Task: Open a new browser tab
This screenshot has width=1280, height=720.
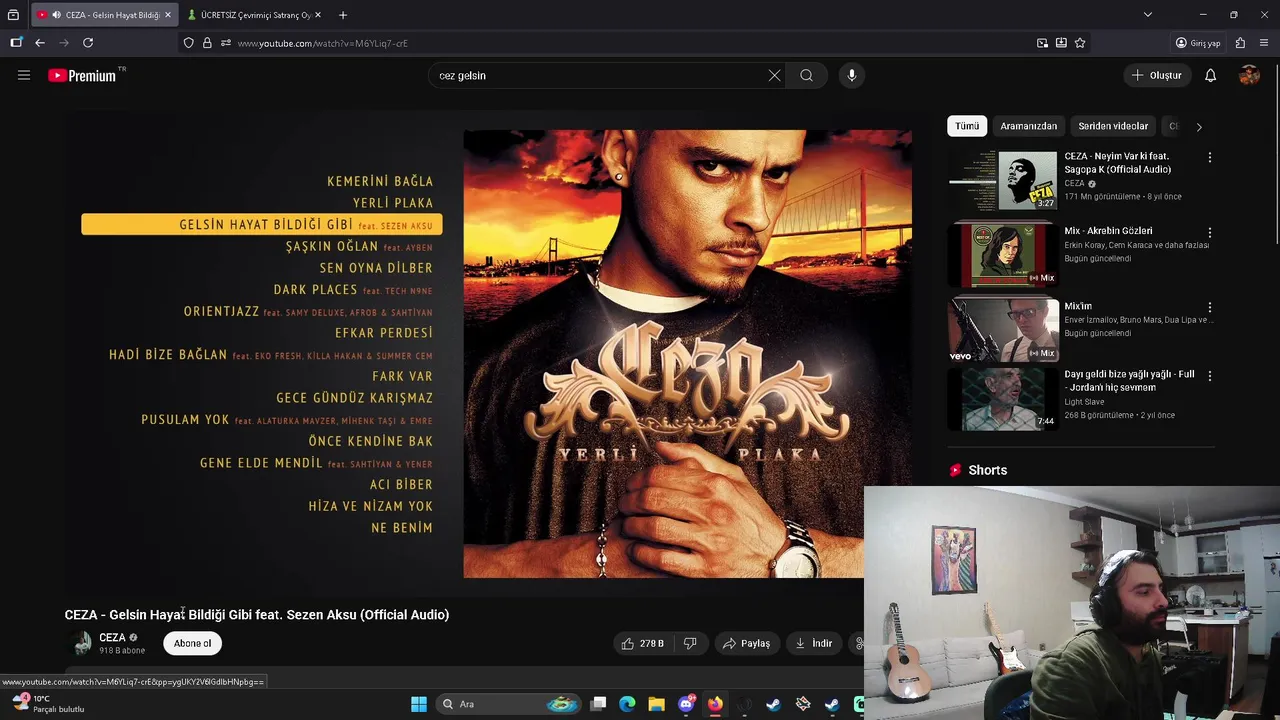Action: [343, 15]
